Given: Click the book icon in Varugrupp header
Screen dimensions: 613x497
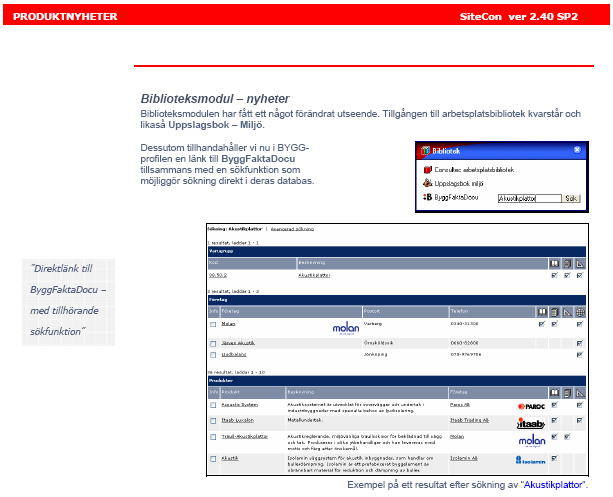Looking at the screenshot, I should tap(554, 264).
